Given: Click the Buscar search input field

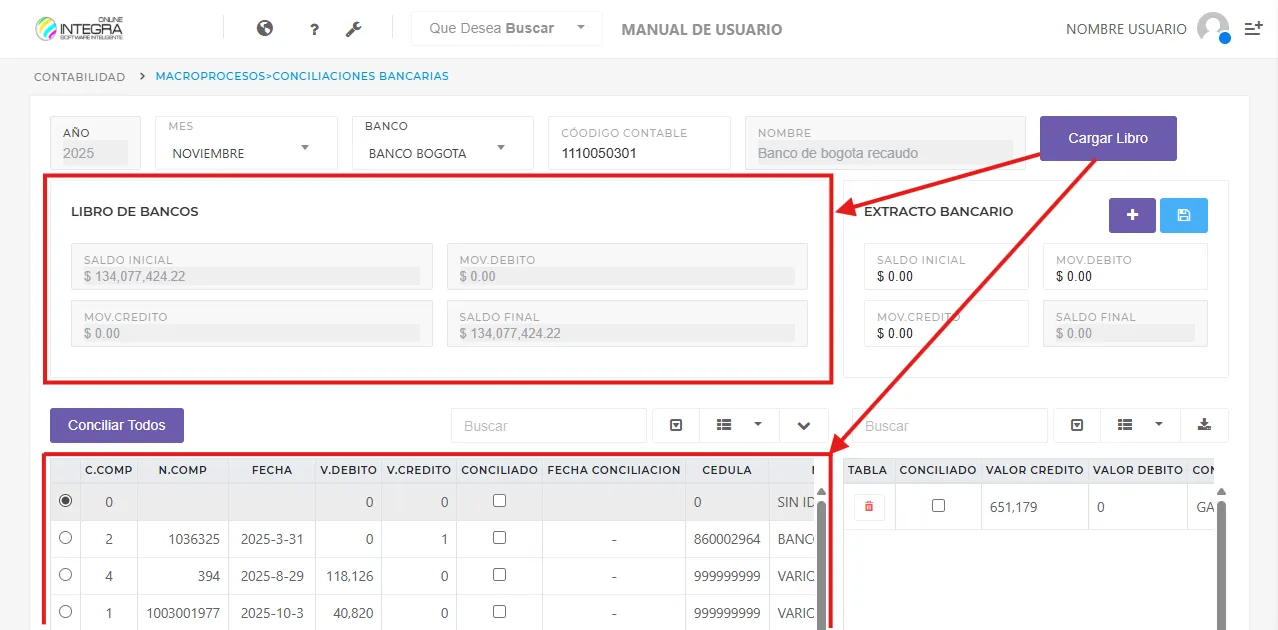Looking at the screenshot, I should [x=548, y=425].
